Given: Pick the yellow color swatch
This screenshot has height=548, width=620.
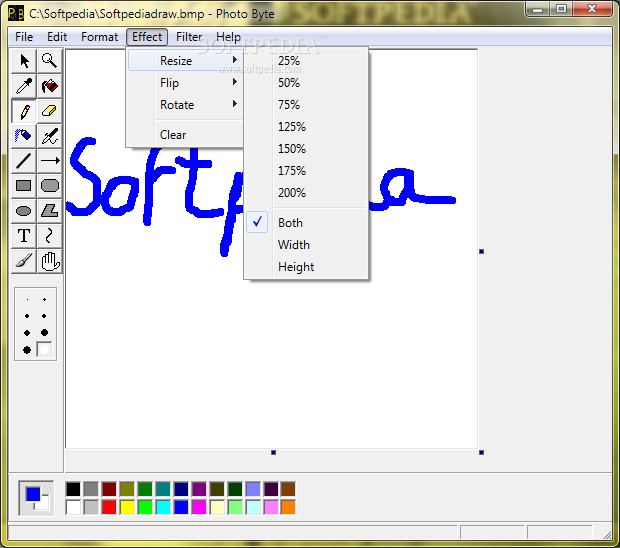Looking at the screenshot, I should 127,507.
